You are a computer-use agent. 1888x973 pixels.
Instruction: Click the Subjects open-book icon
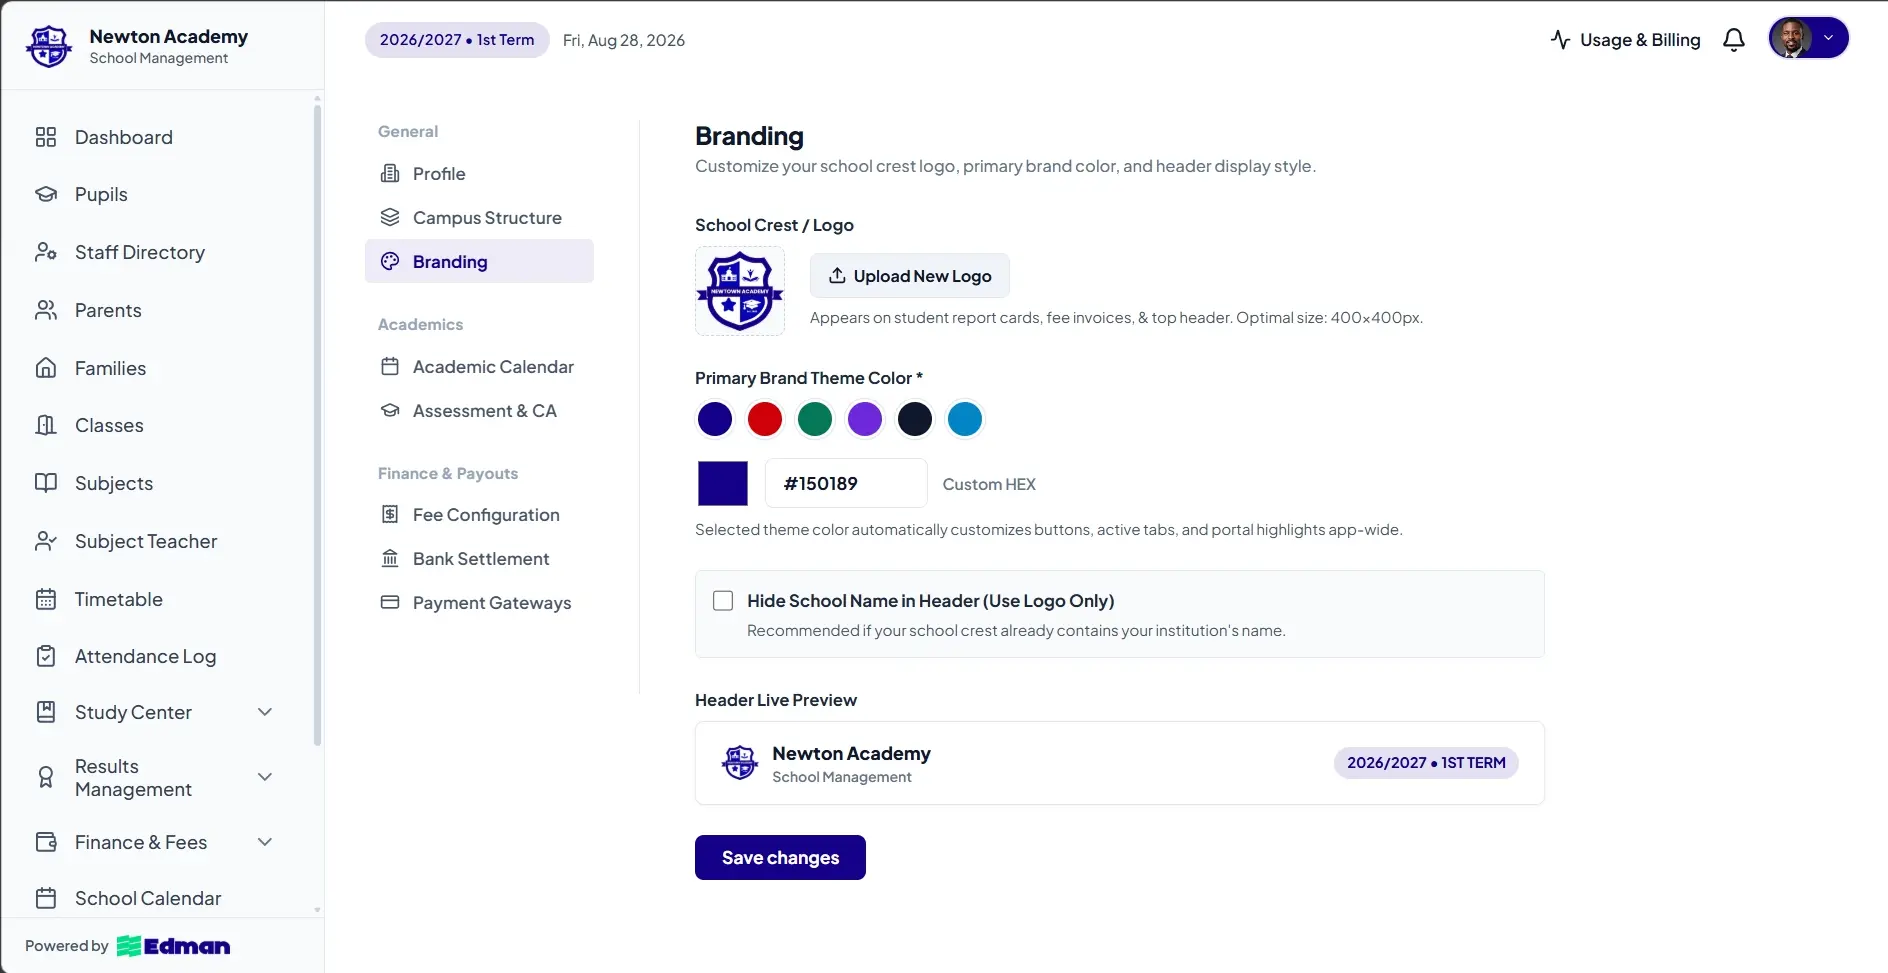(x=46, y=483)
